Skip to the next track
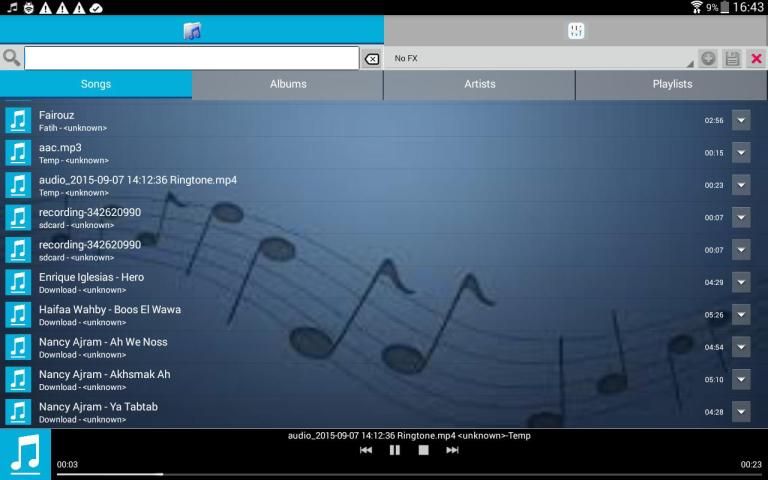The height and width of the screenshot is (480, 768). click(x=452, y=450)
